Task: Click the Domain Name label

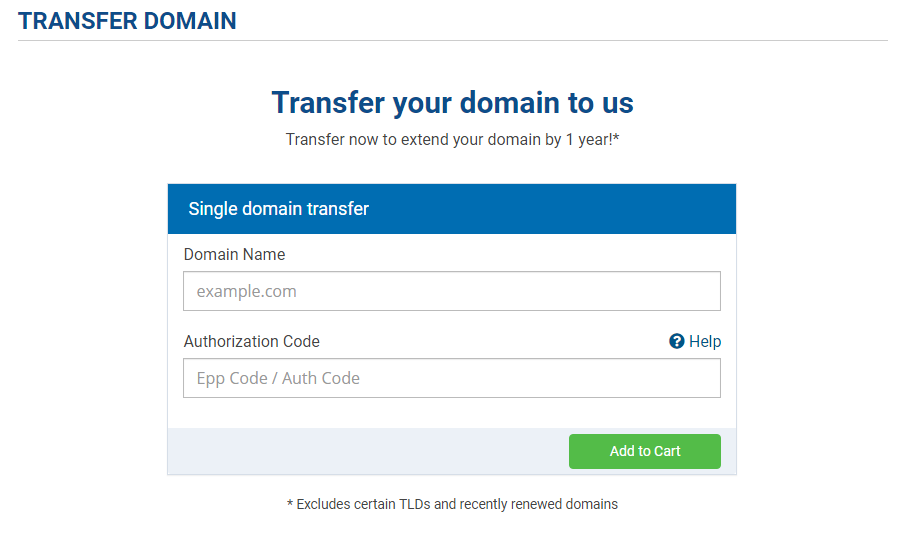Action: (x=234, y=254)
